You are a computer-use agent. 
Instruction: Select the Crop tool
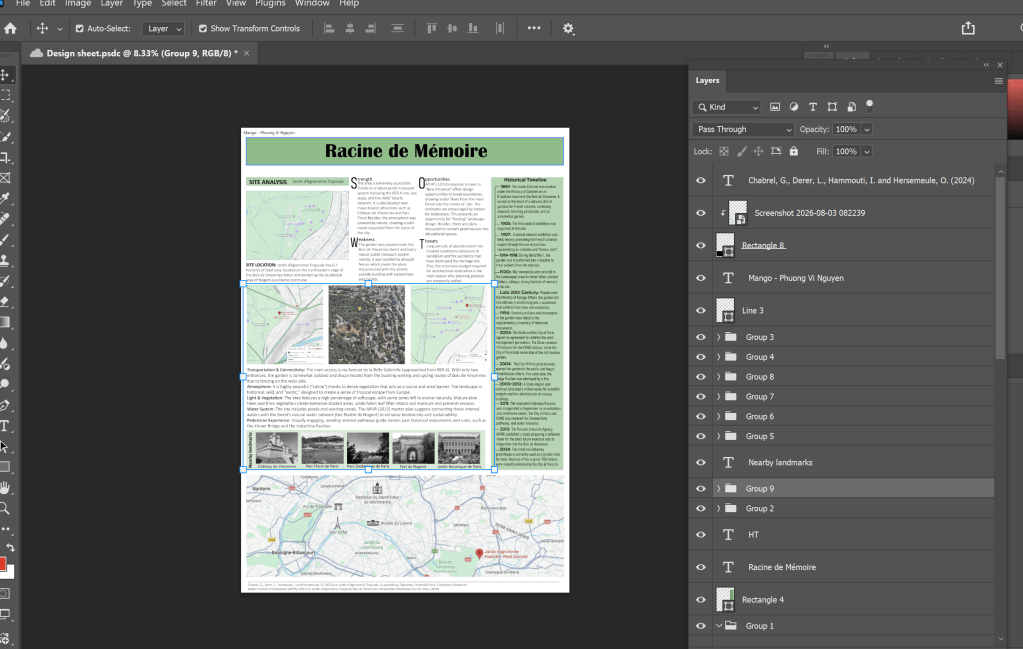click(x=5, y=157)
